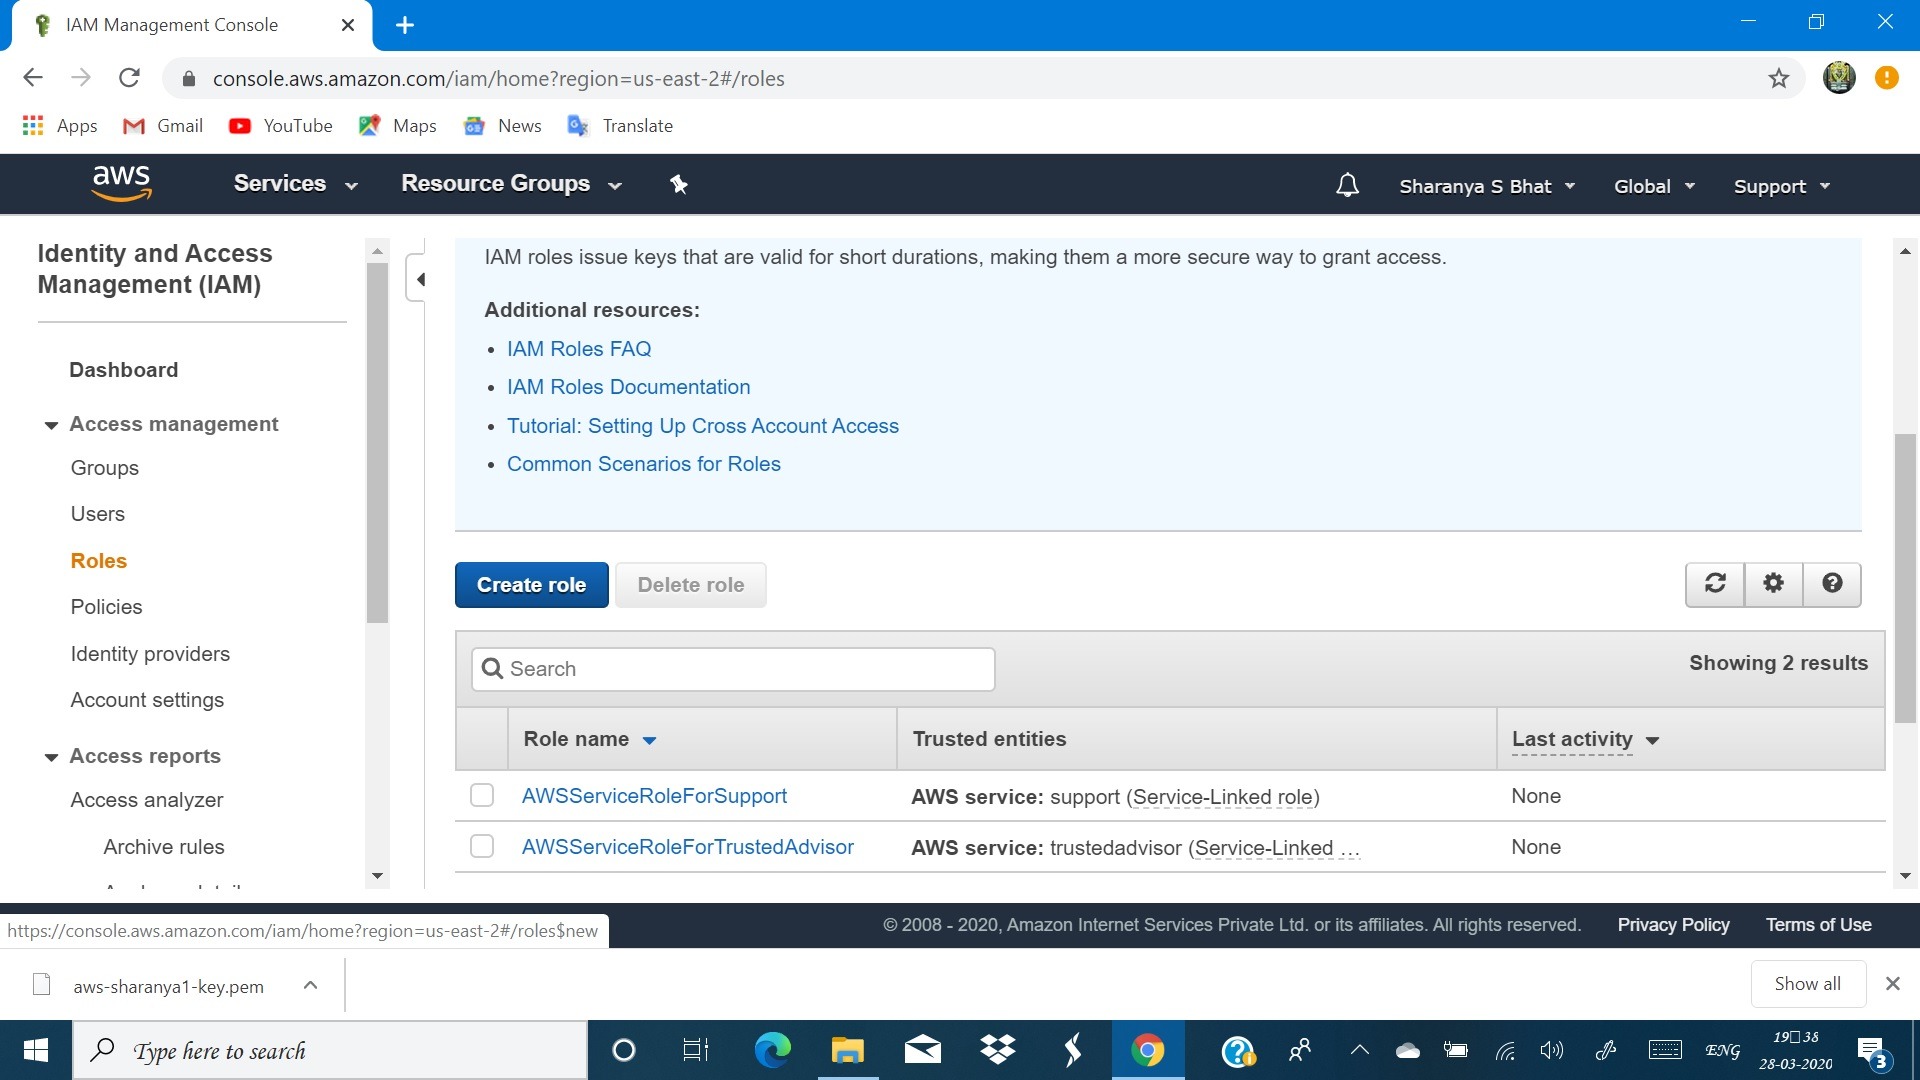Open the Apps bookmark shortcut

pos(60,125)
